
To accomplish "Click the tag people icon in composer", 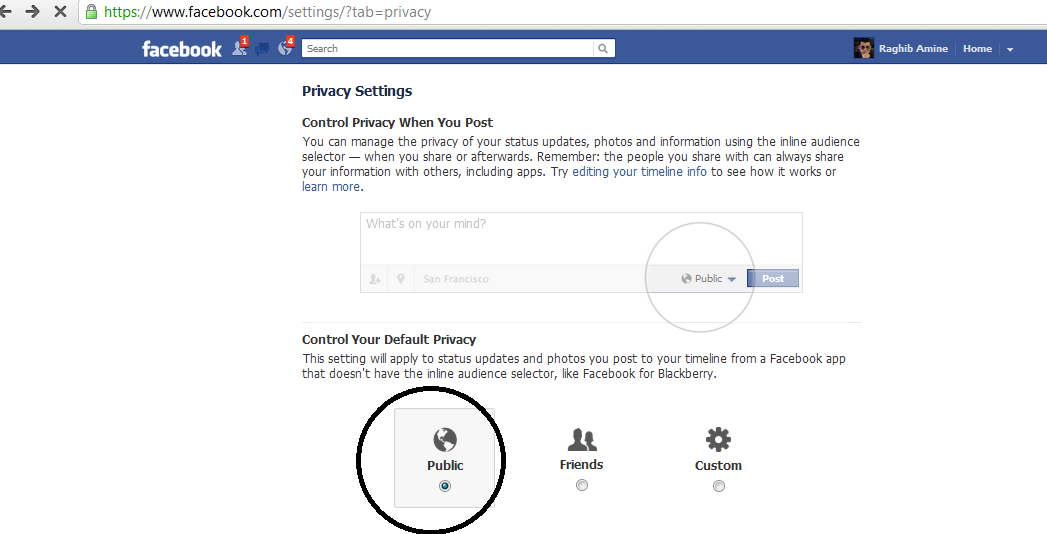I will 375,279.
